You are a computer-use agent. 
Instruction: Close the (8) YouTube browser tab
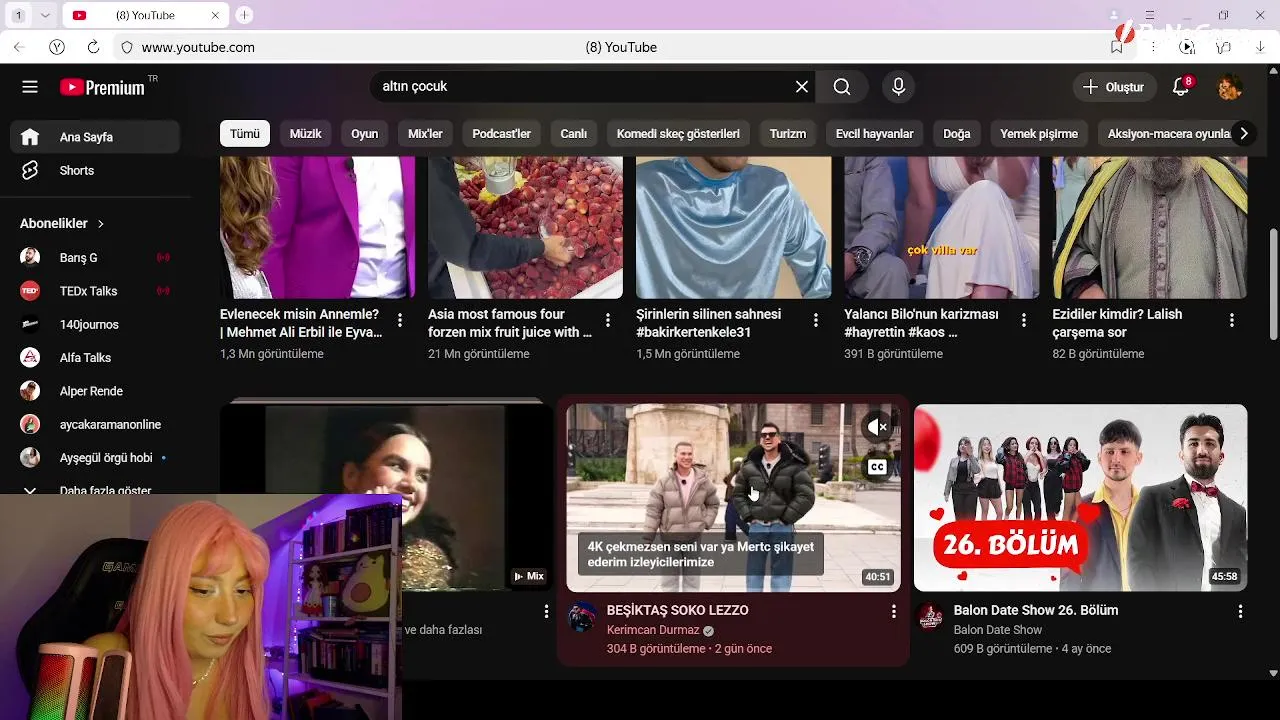(215, 15)
